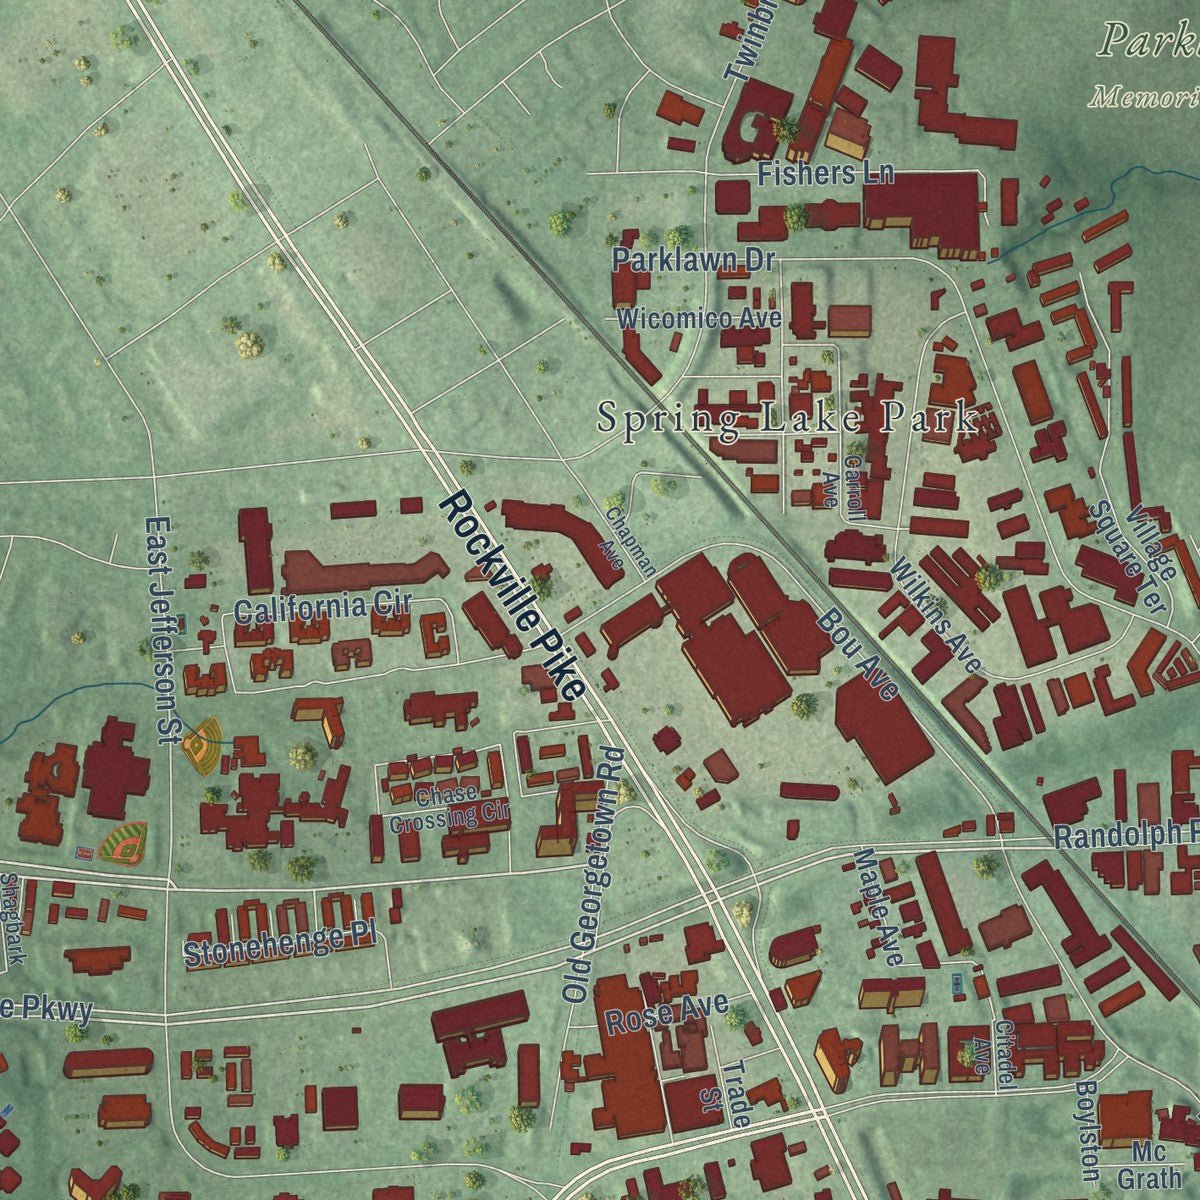The image size is (1200, 1200).
Task: Click the Shagbark street label
Action: point(11,921)
